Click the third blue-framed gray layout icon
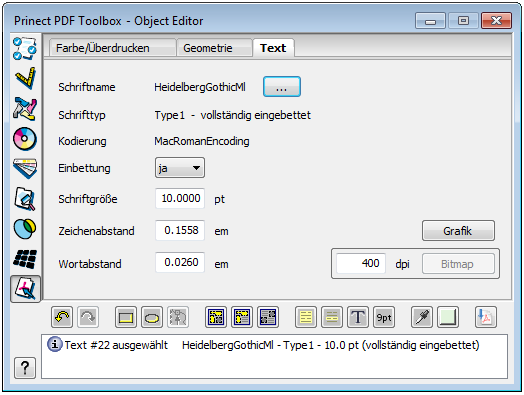The height and width of the screenshot is (395, 524). [268, 317]
